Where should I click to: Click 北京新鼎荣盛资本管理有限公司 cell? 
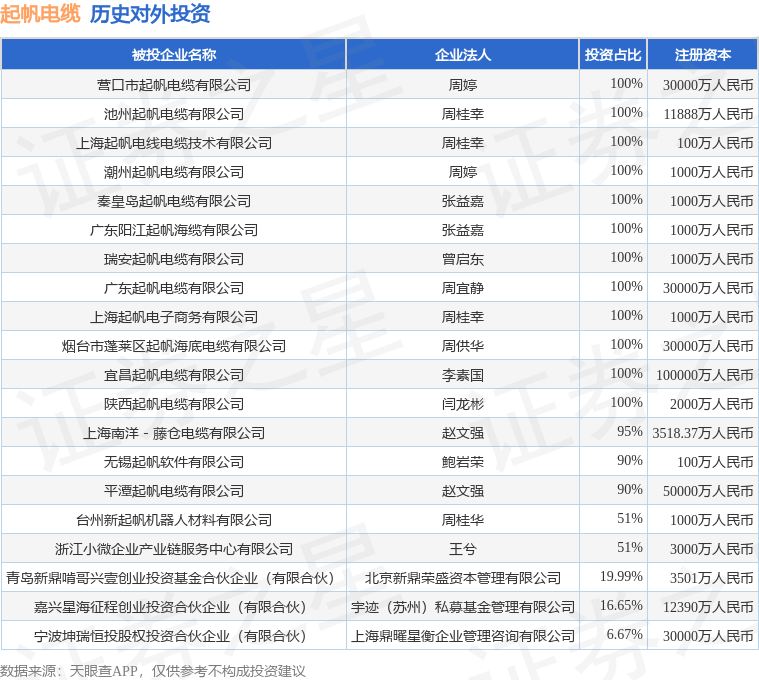(x=463, y=578)
